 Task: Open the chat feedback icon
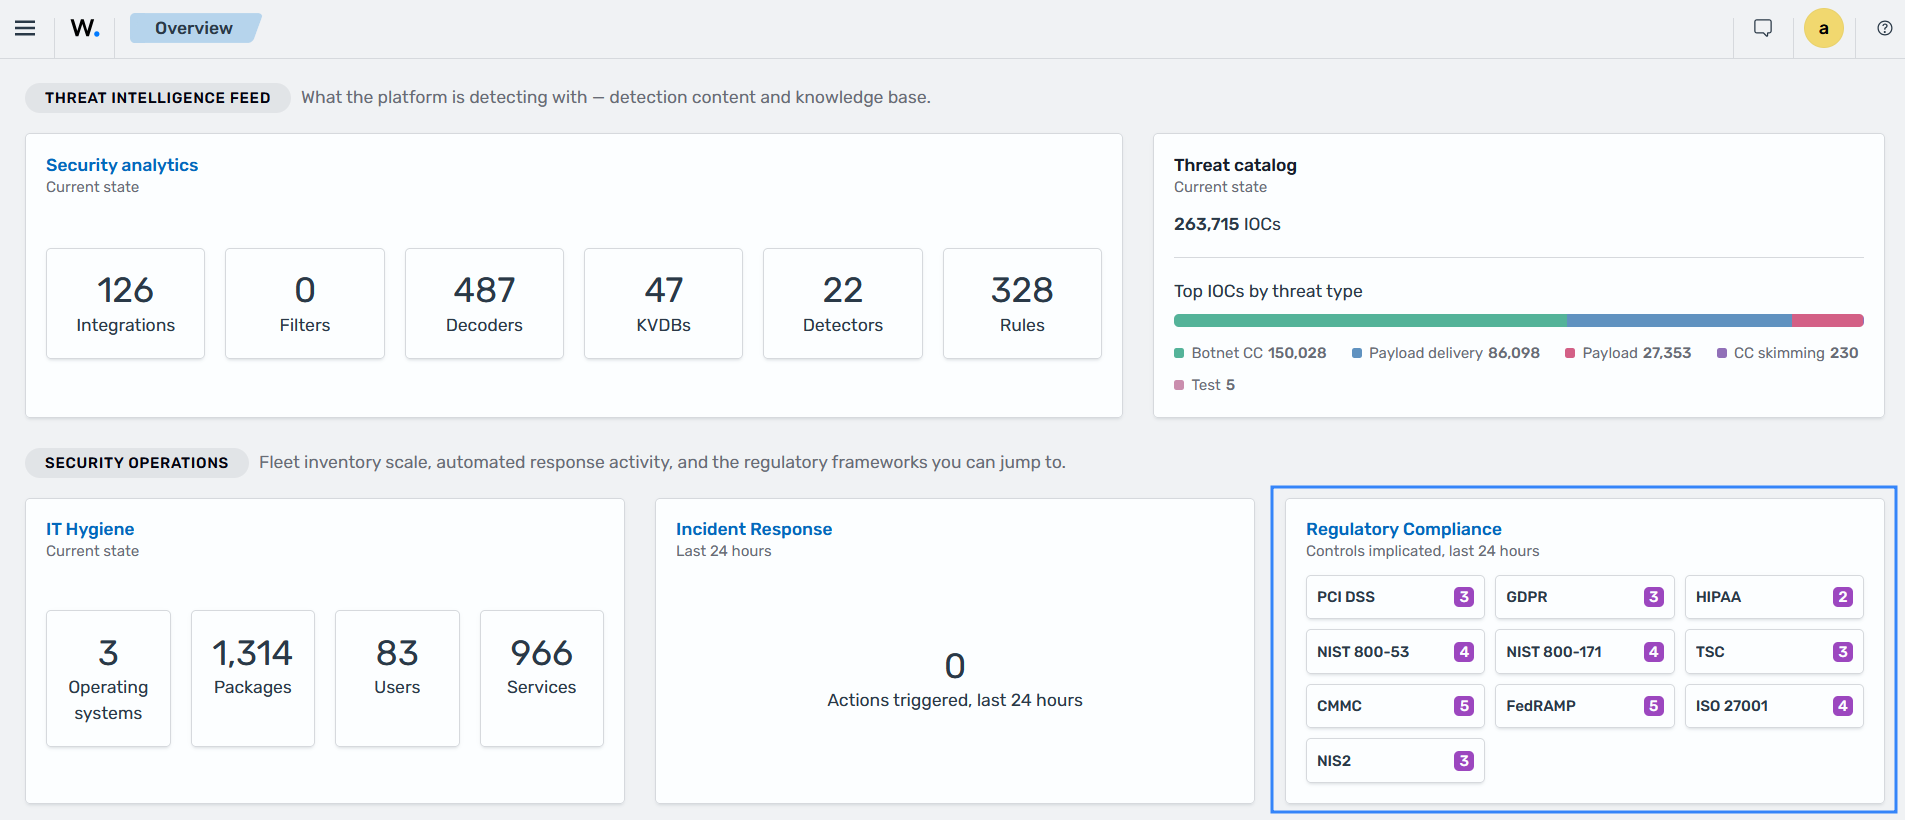coord(1763,28)
